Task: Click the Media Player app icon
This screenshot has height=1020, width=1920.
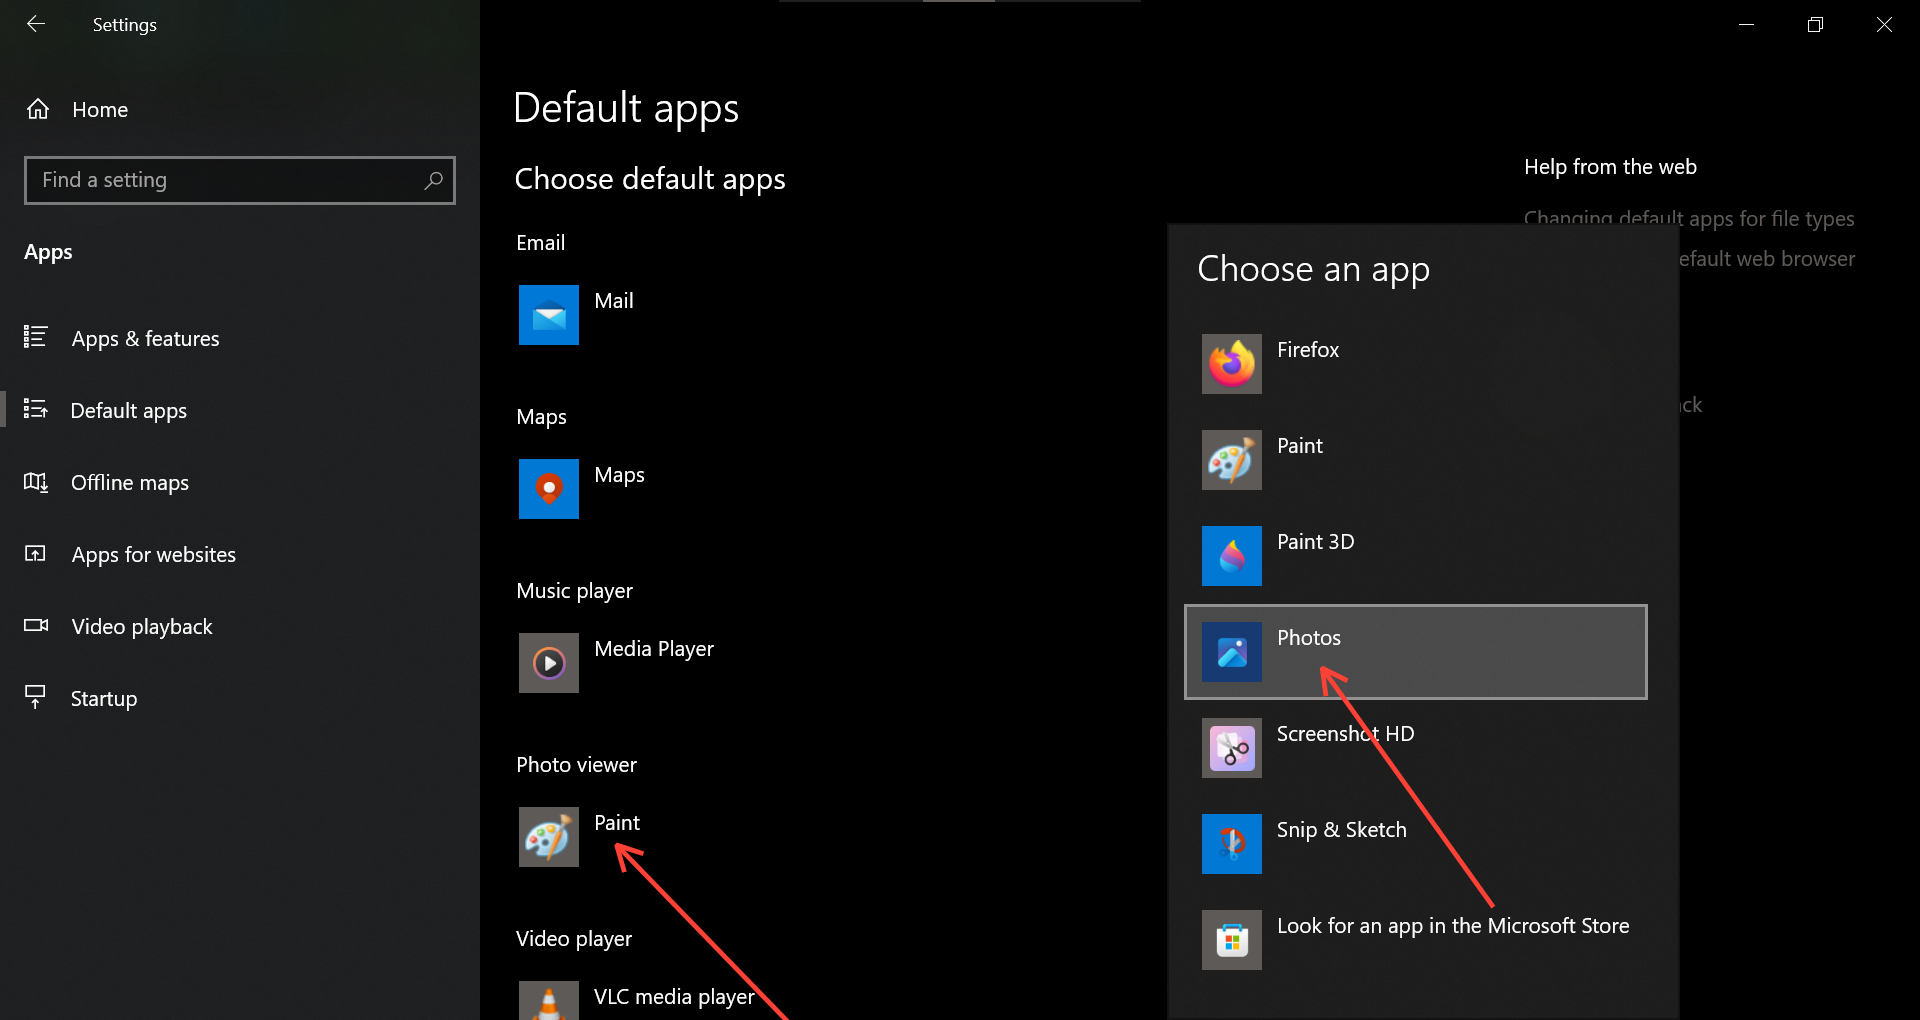Action: [x=549, y=663]
